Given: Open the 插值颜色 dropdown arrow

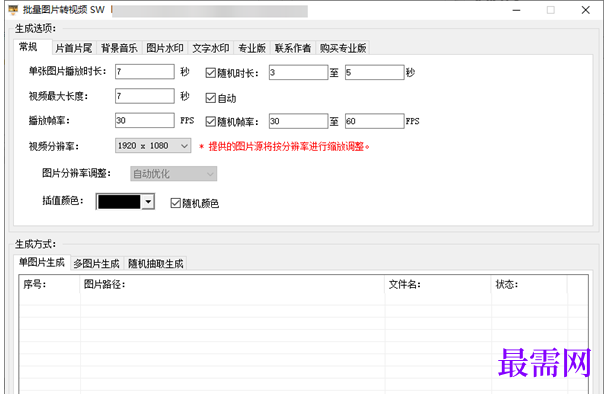Looking at the screenshot, I should [148, 201].
